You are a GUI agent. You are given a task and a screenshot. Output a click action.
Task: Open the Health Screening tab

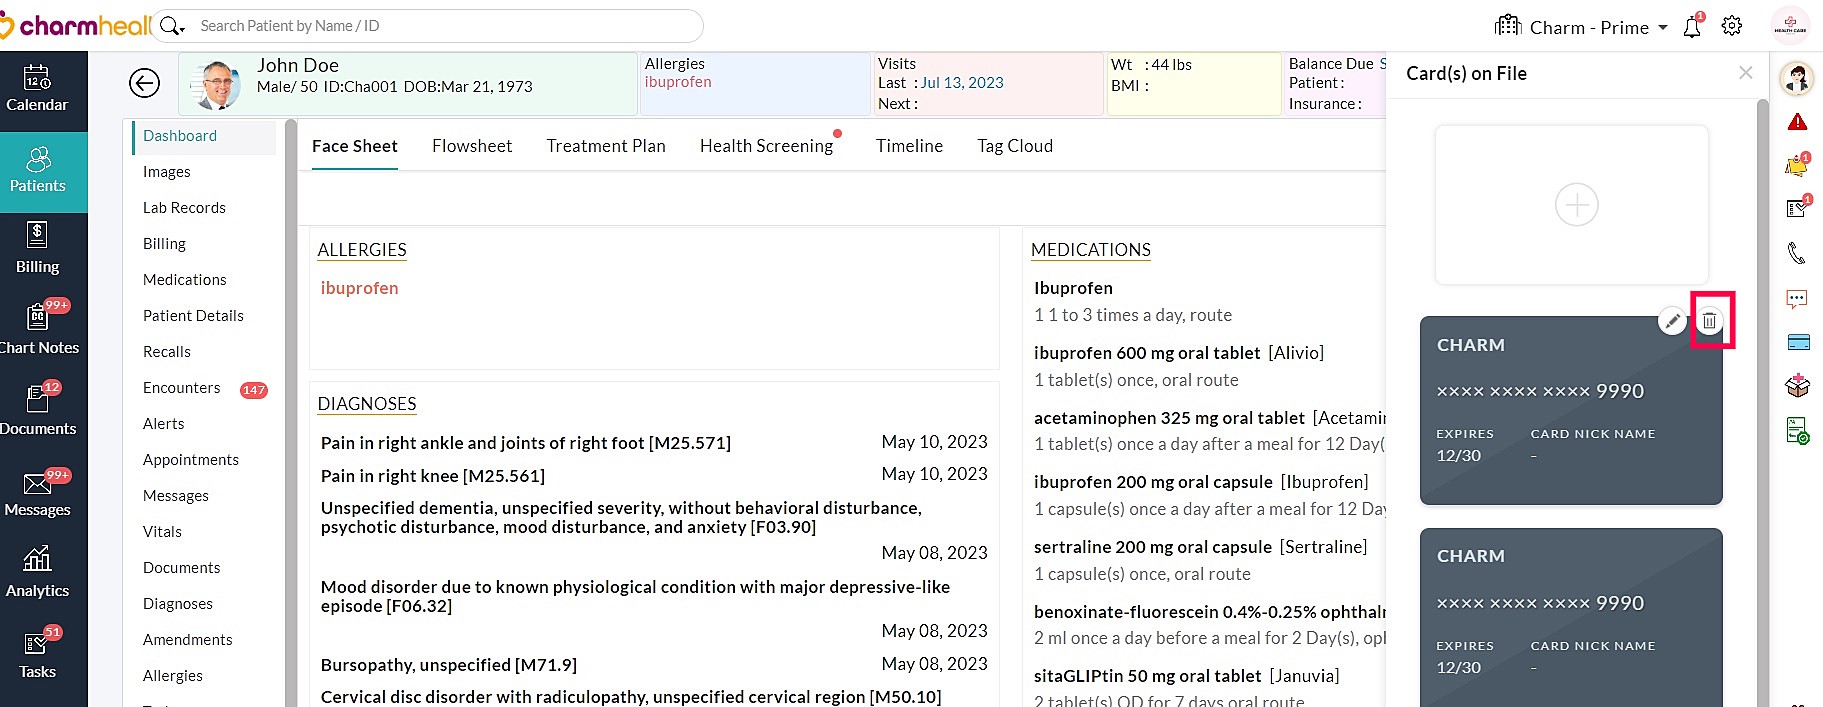click(766, 146)
